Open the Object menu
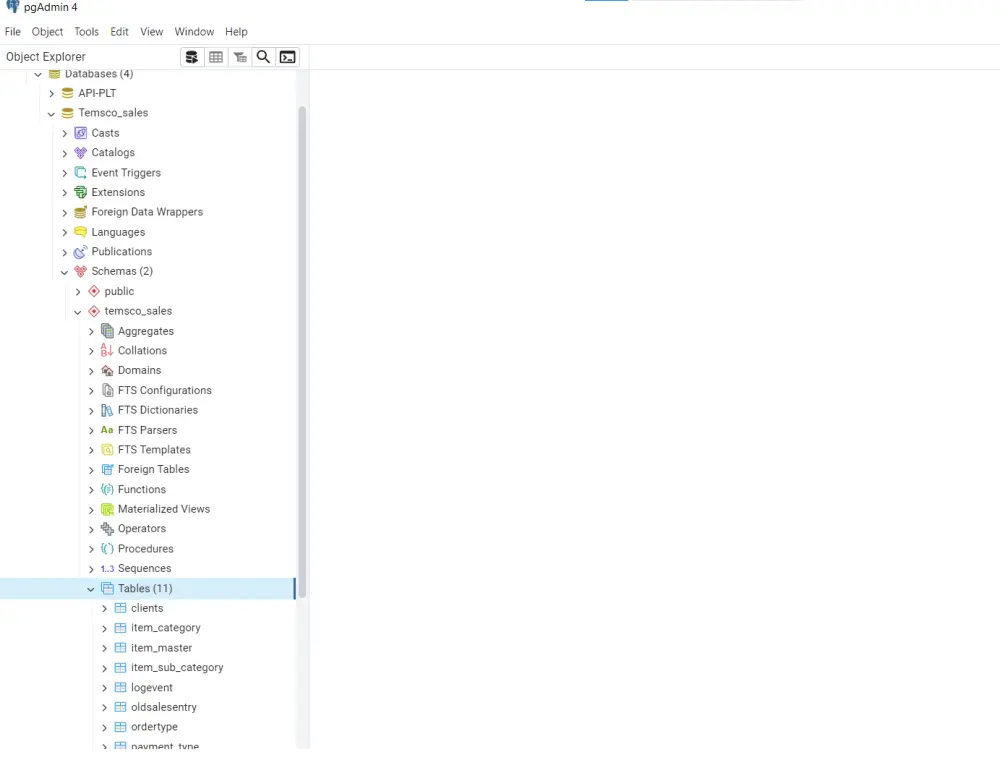Screen dimensions: 1000x760 click(x=47, y=31)
